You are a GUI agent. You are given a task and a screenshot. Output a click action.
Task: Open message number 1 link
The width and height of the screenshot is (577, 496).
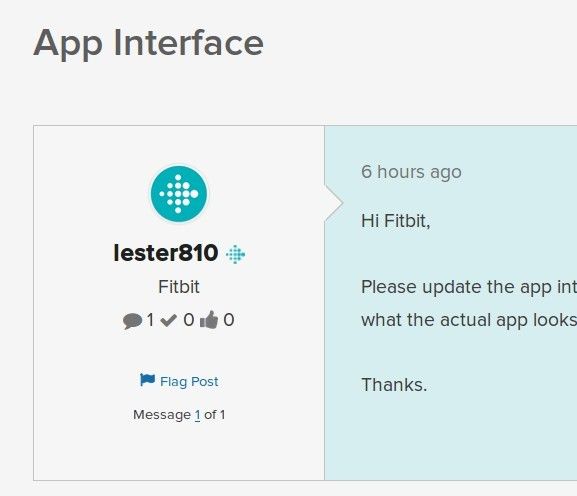pyautogui.click(x=198, y=415)
